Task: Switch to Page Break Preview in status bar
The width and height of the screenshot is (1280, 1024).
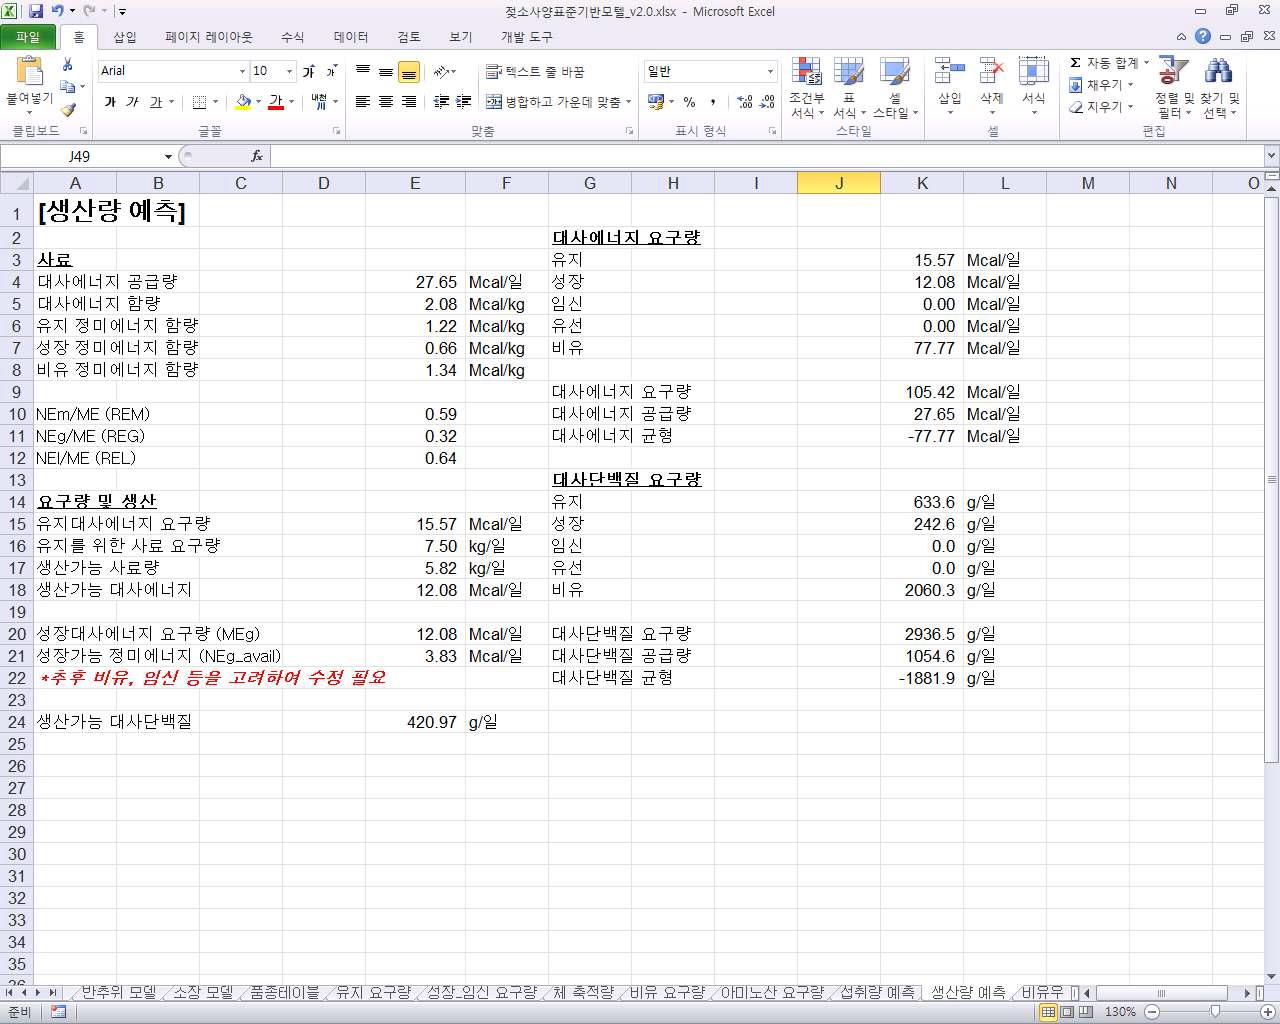Action: (1087, 1012)
